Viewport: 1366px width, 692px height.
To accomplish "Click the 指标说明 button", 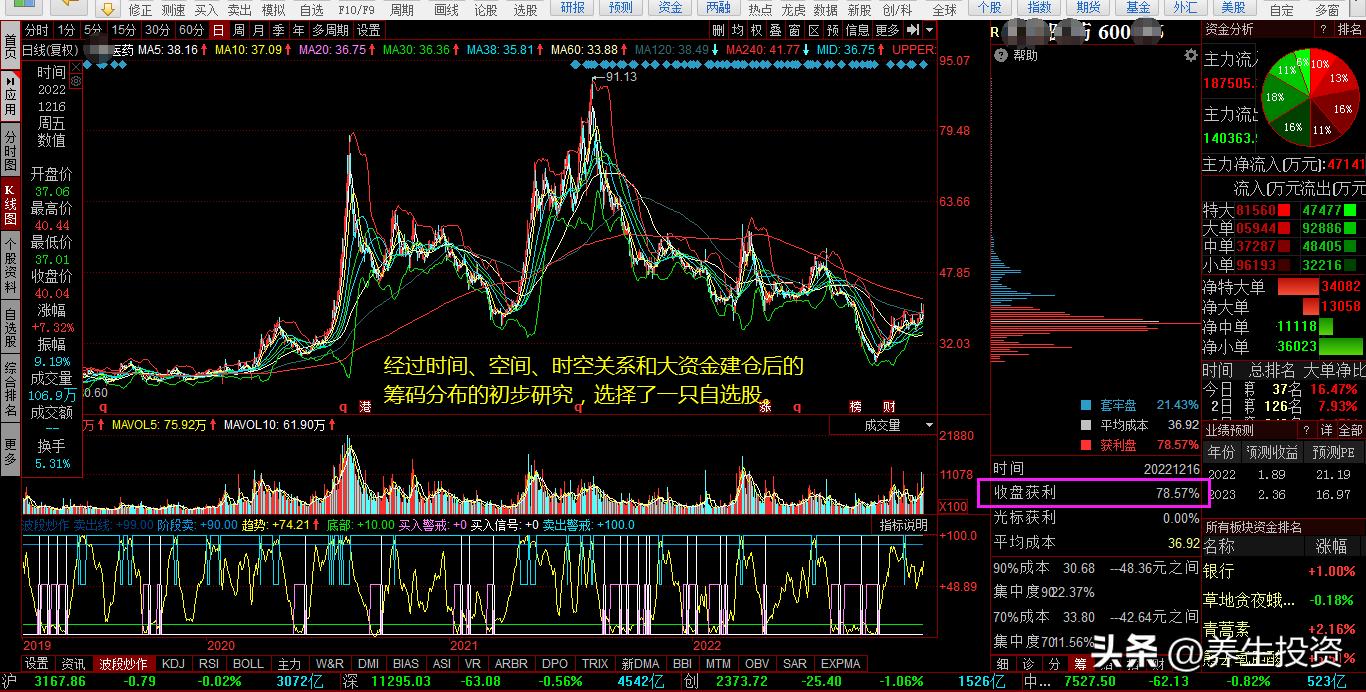I will tap(903, 524).
